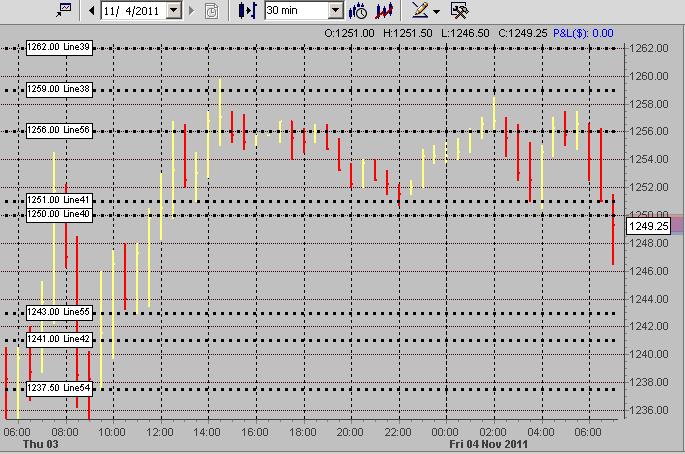Select the pencil drawing tool icon
The width and height of the screenshot is (685, 454).
(x=420, y=10)
